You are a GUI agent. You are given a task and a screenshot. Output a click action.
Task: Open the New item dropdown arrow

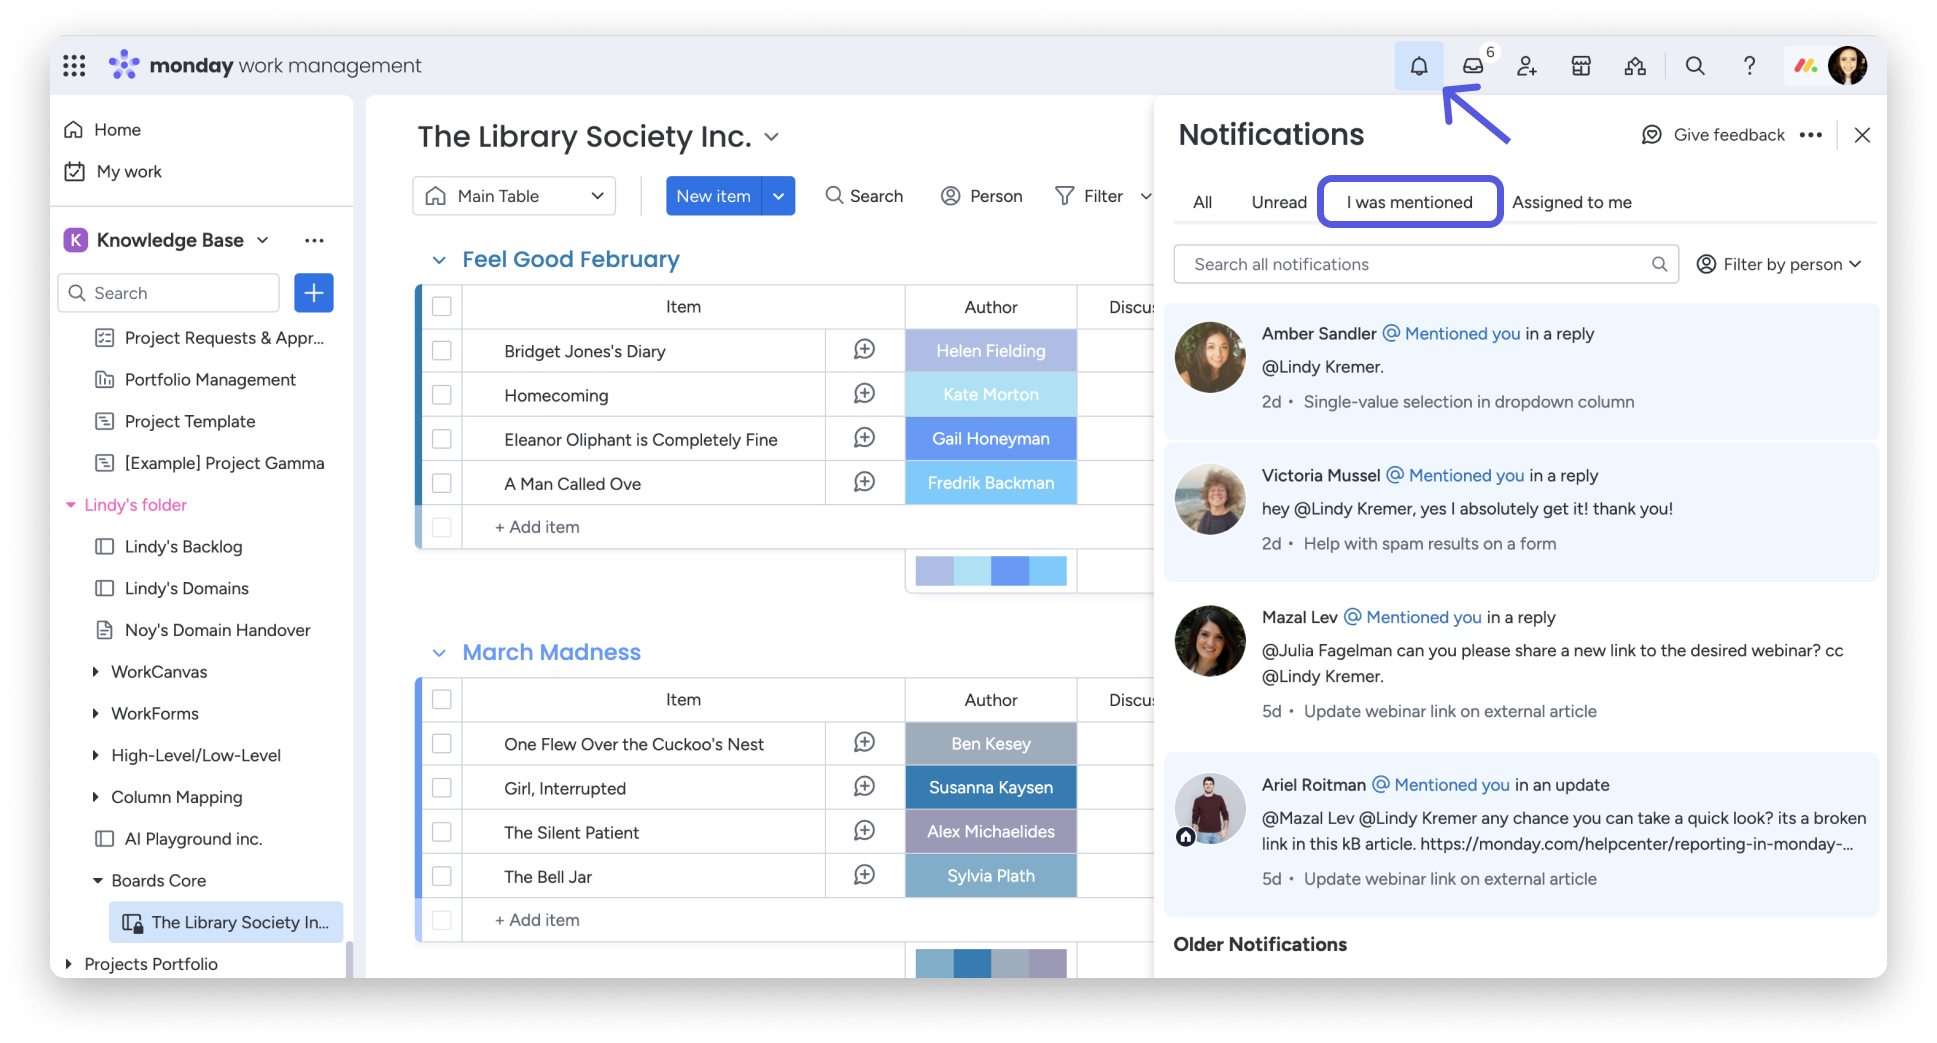point(779,196)
